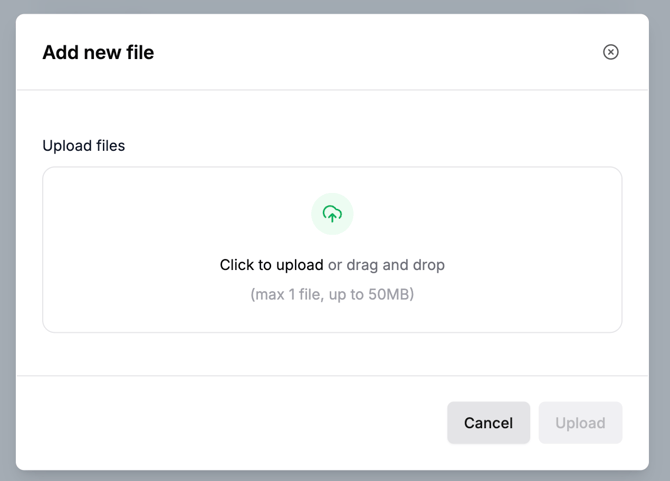
Task: Click the "Upload files" label
Action: 84,146
